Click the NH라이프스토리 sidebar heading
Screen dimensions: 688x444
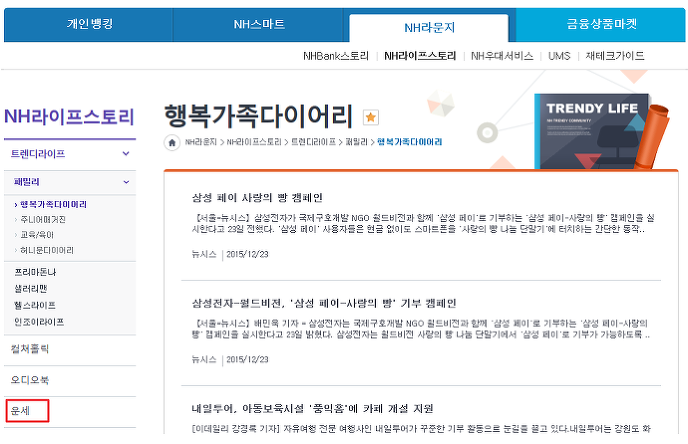click(x=69, y=117)
